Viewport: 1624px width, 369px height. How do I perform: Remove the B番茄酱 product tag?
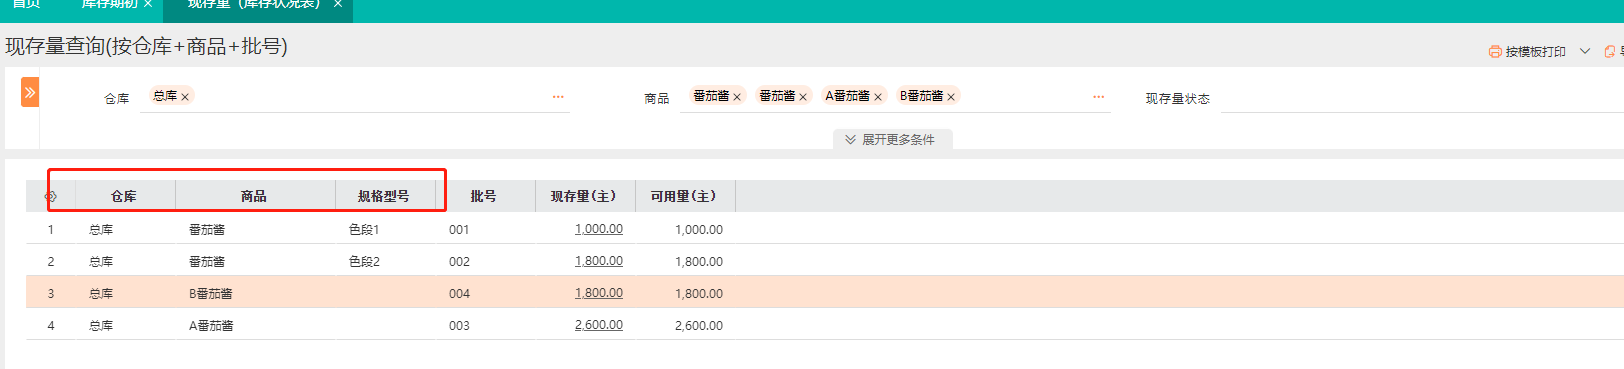951,97
